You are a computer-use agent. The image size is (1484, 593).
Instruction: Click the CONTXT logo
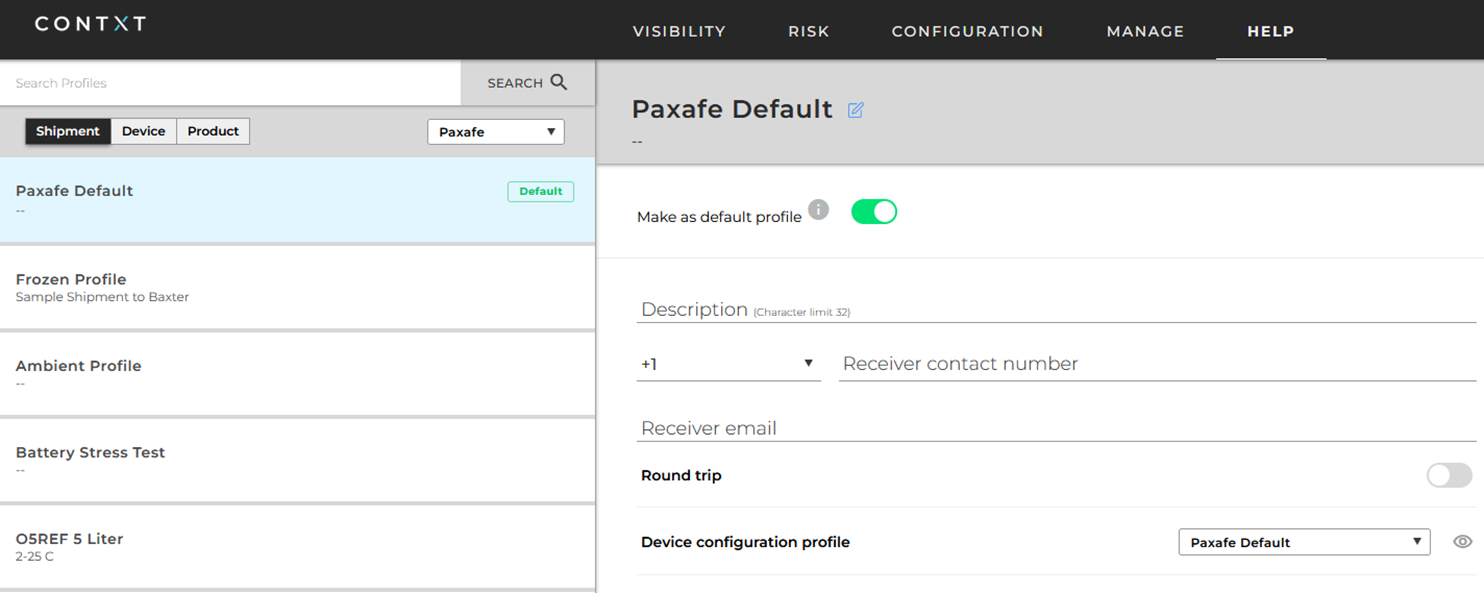[90, 23]
